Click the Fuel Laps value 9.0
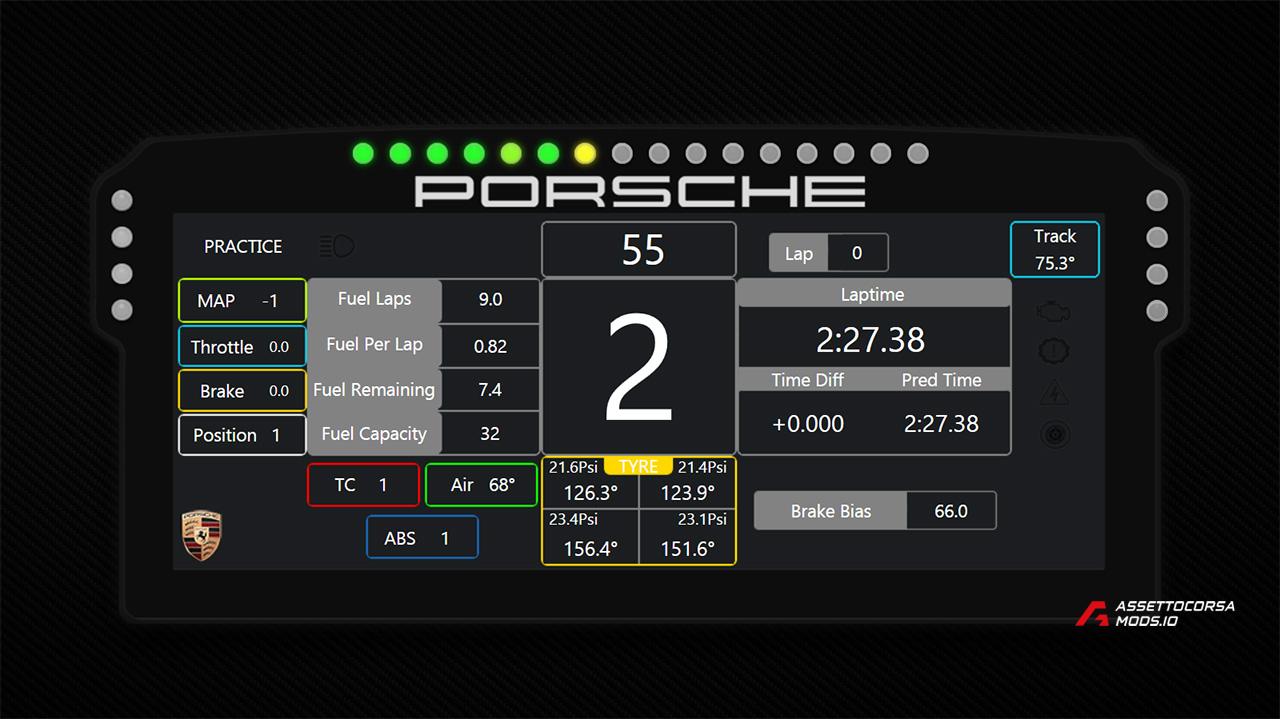This screenshot has height=719, width=1280. point(490,299)
